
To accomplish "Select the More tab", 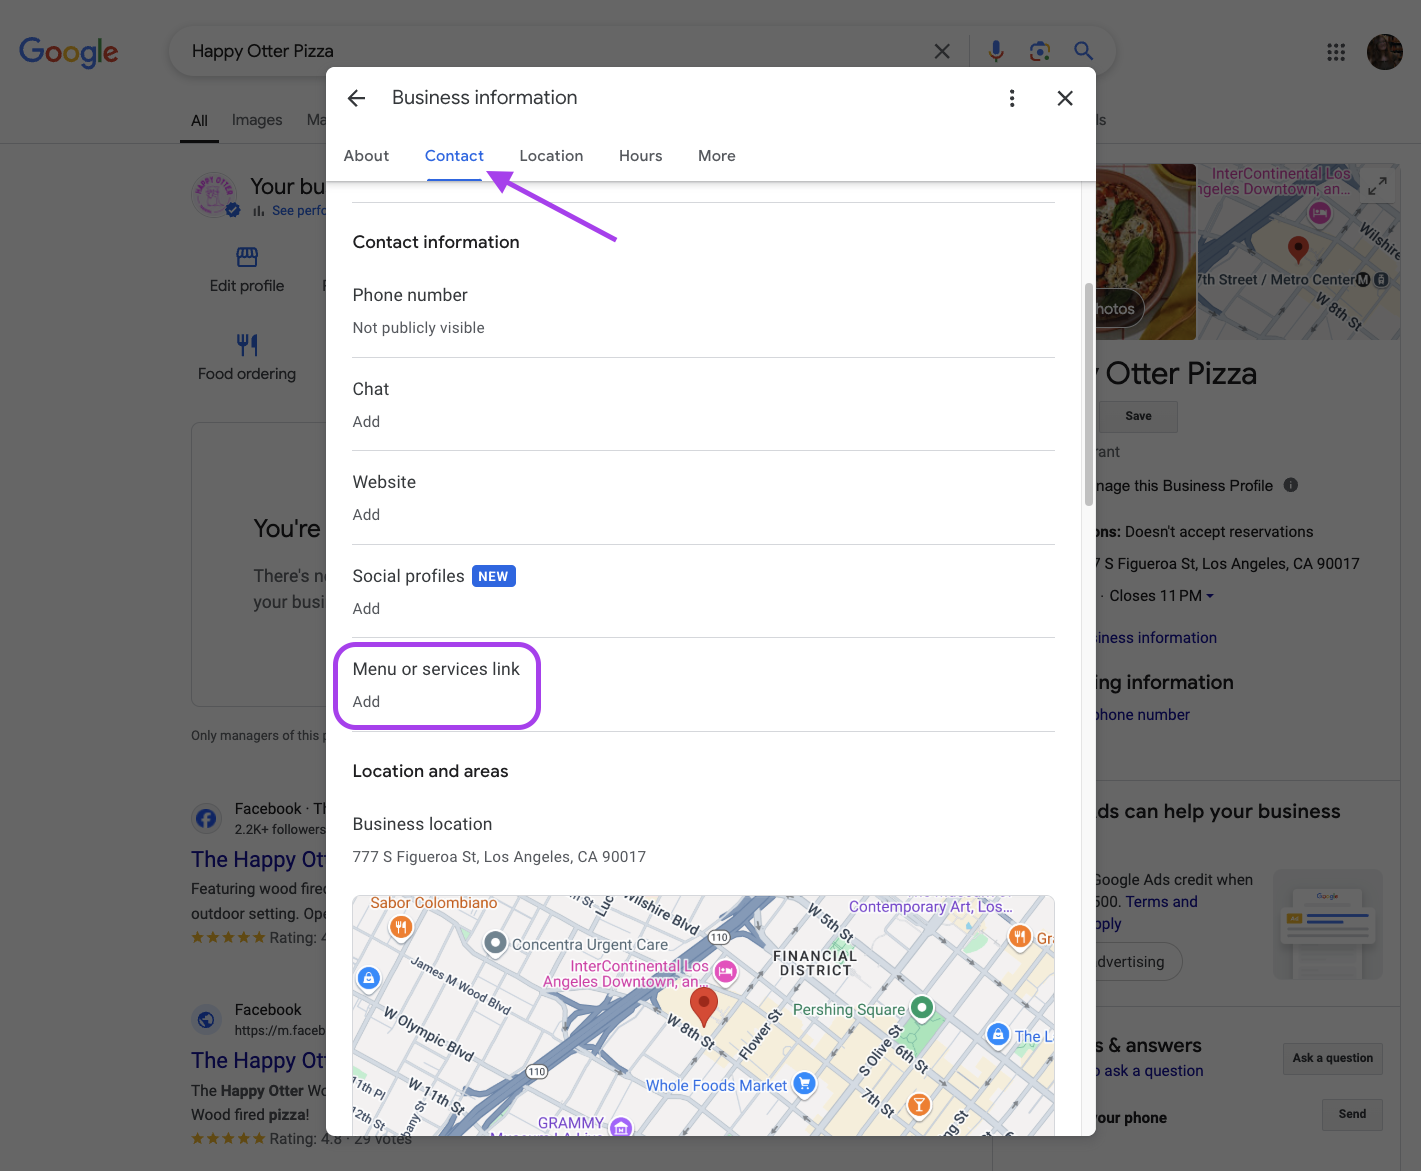I will (x=716, y=156).
